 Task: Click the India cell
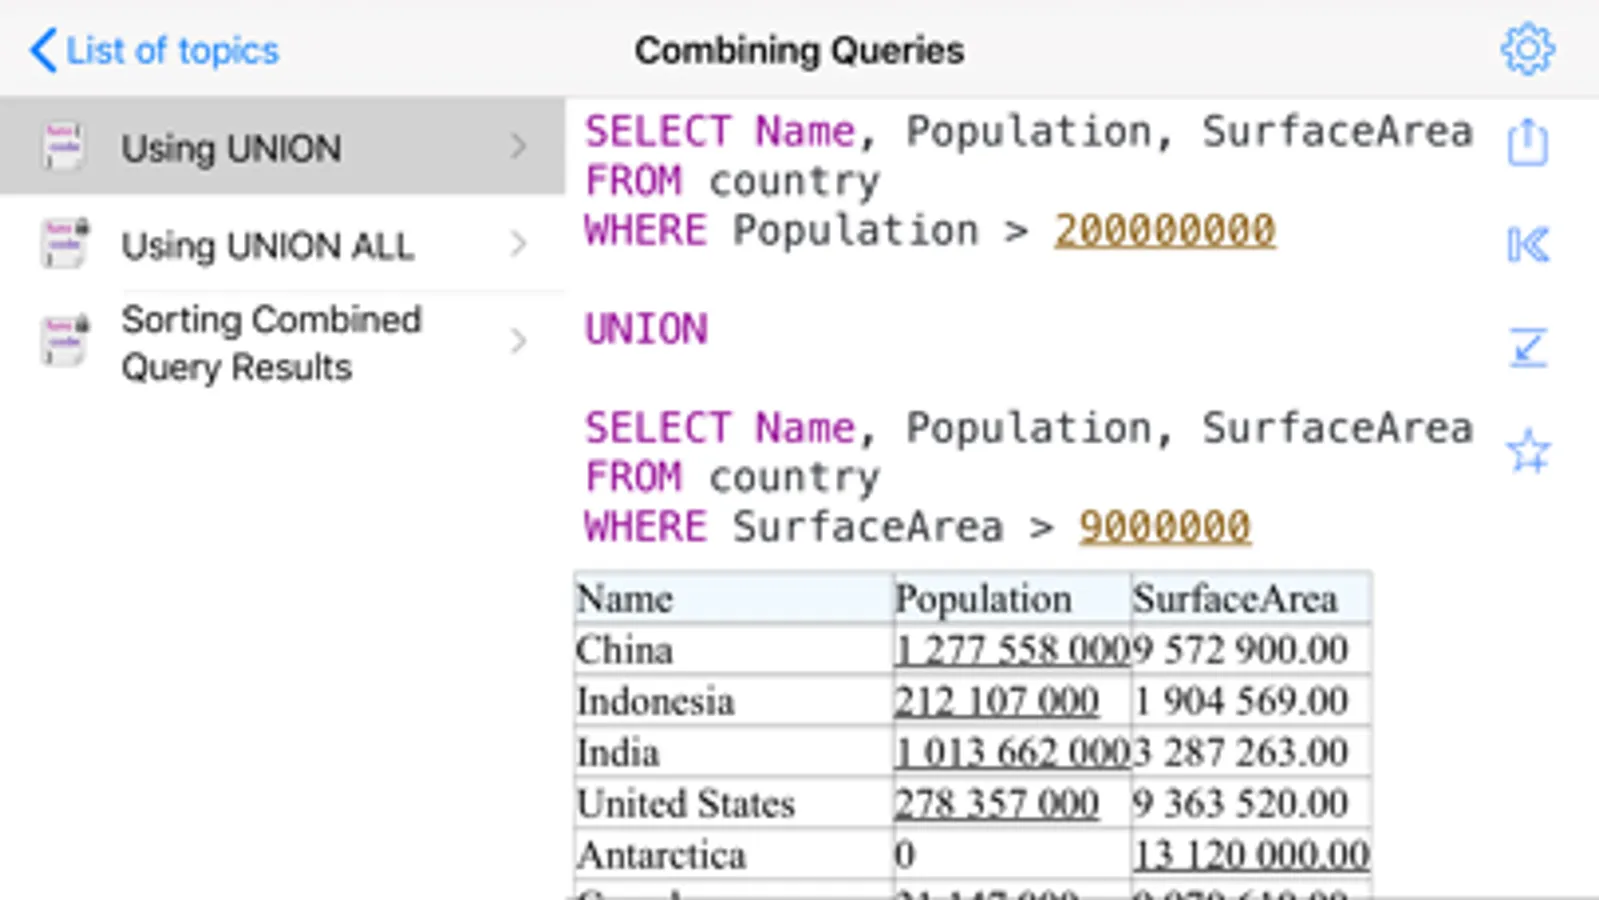pyautogui.click(x=733, y=752)
